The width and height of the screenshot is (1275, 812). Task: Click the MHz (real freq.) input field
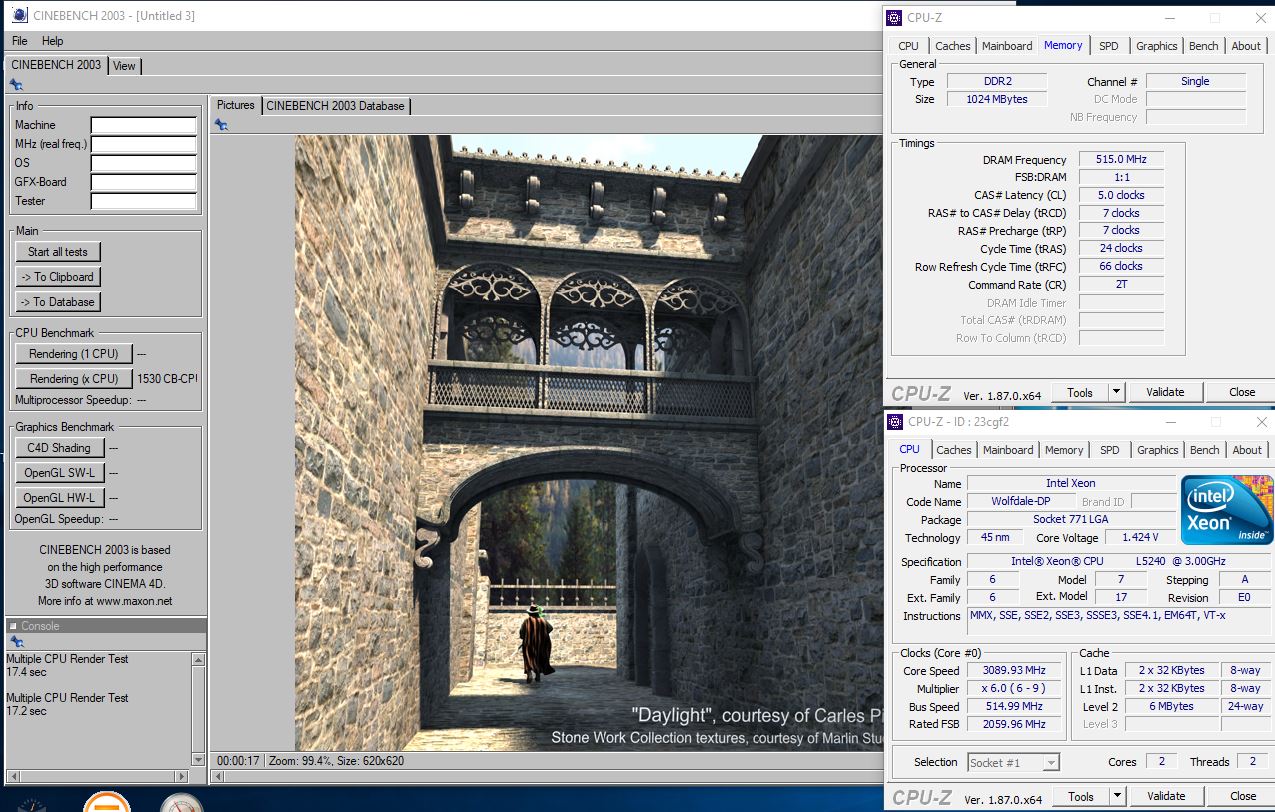(144, 144)
